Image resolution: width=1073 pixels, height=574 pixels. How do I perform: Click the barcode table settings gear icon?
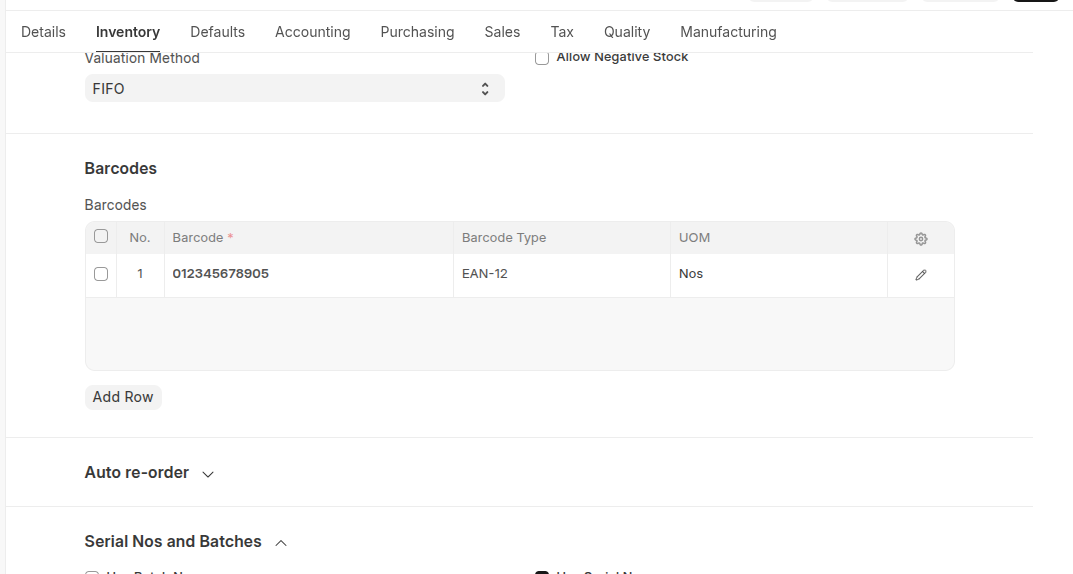(x=920, y=239)
